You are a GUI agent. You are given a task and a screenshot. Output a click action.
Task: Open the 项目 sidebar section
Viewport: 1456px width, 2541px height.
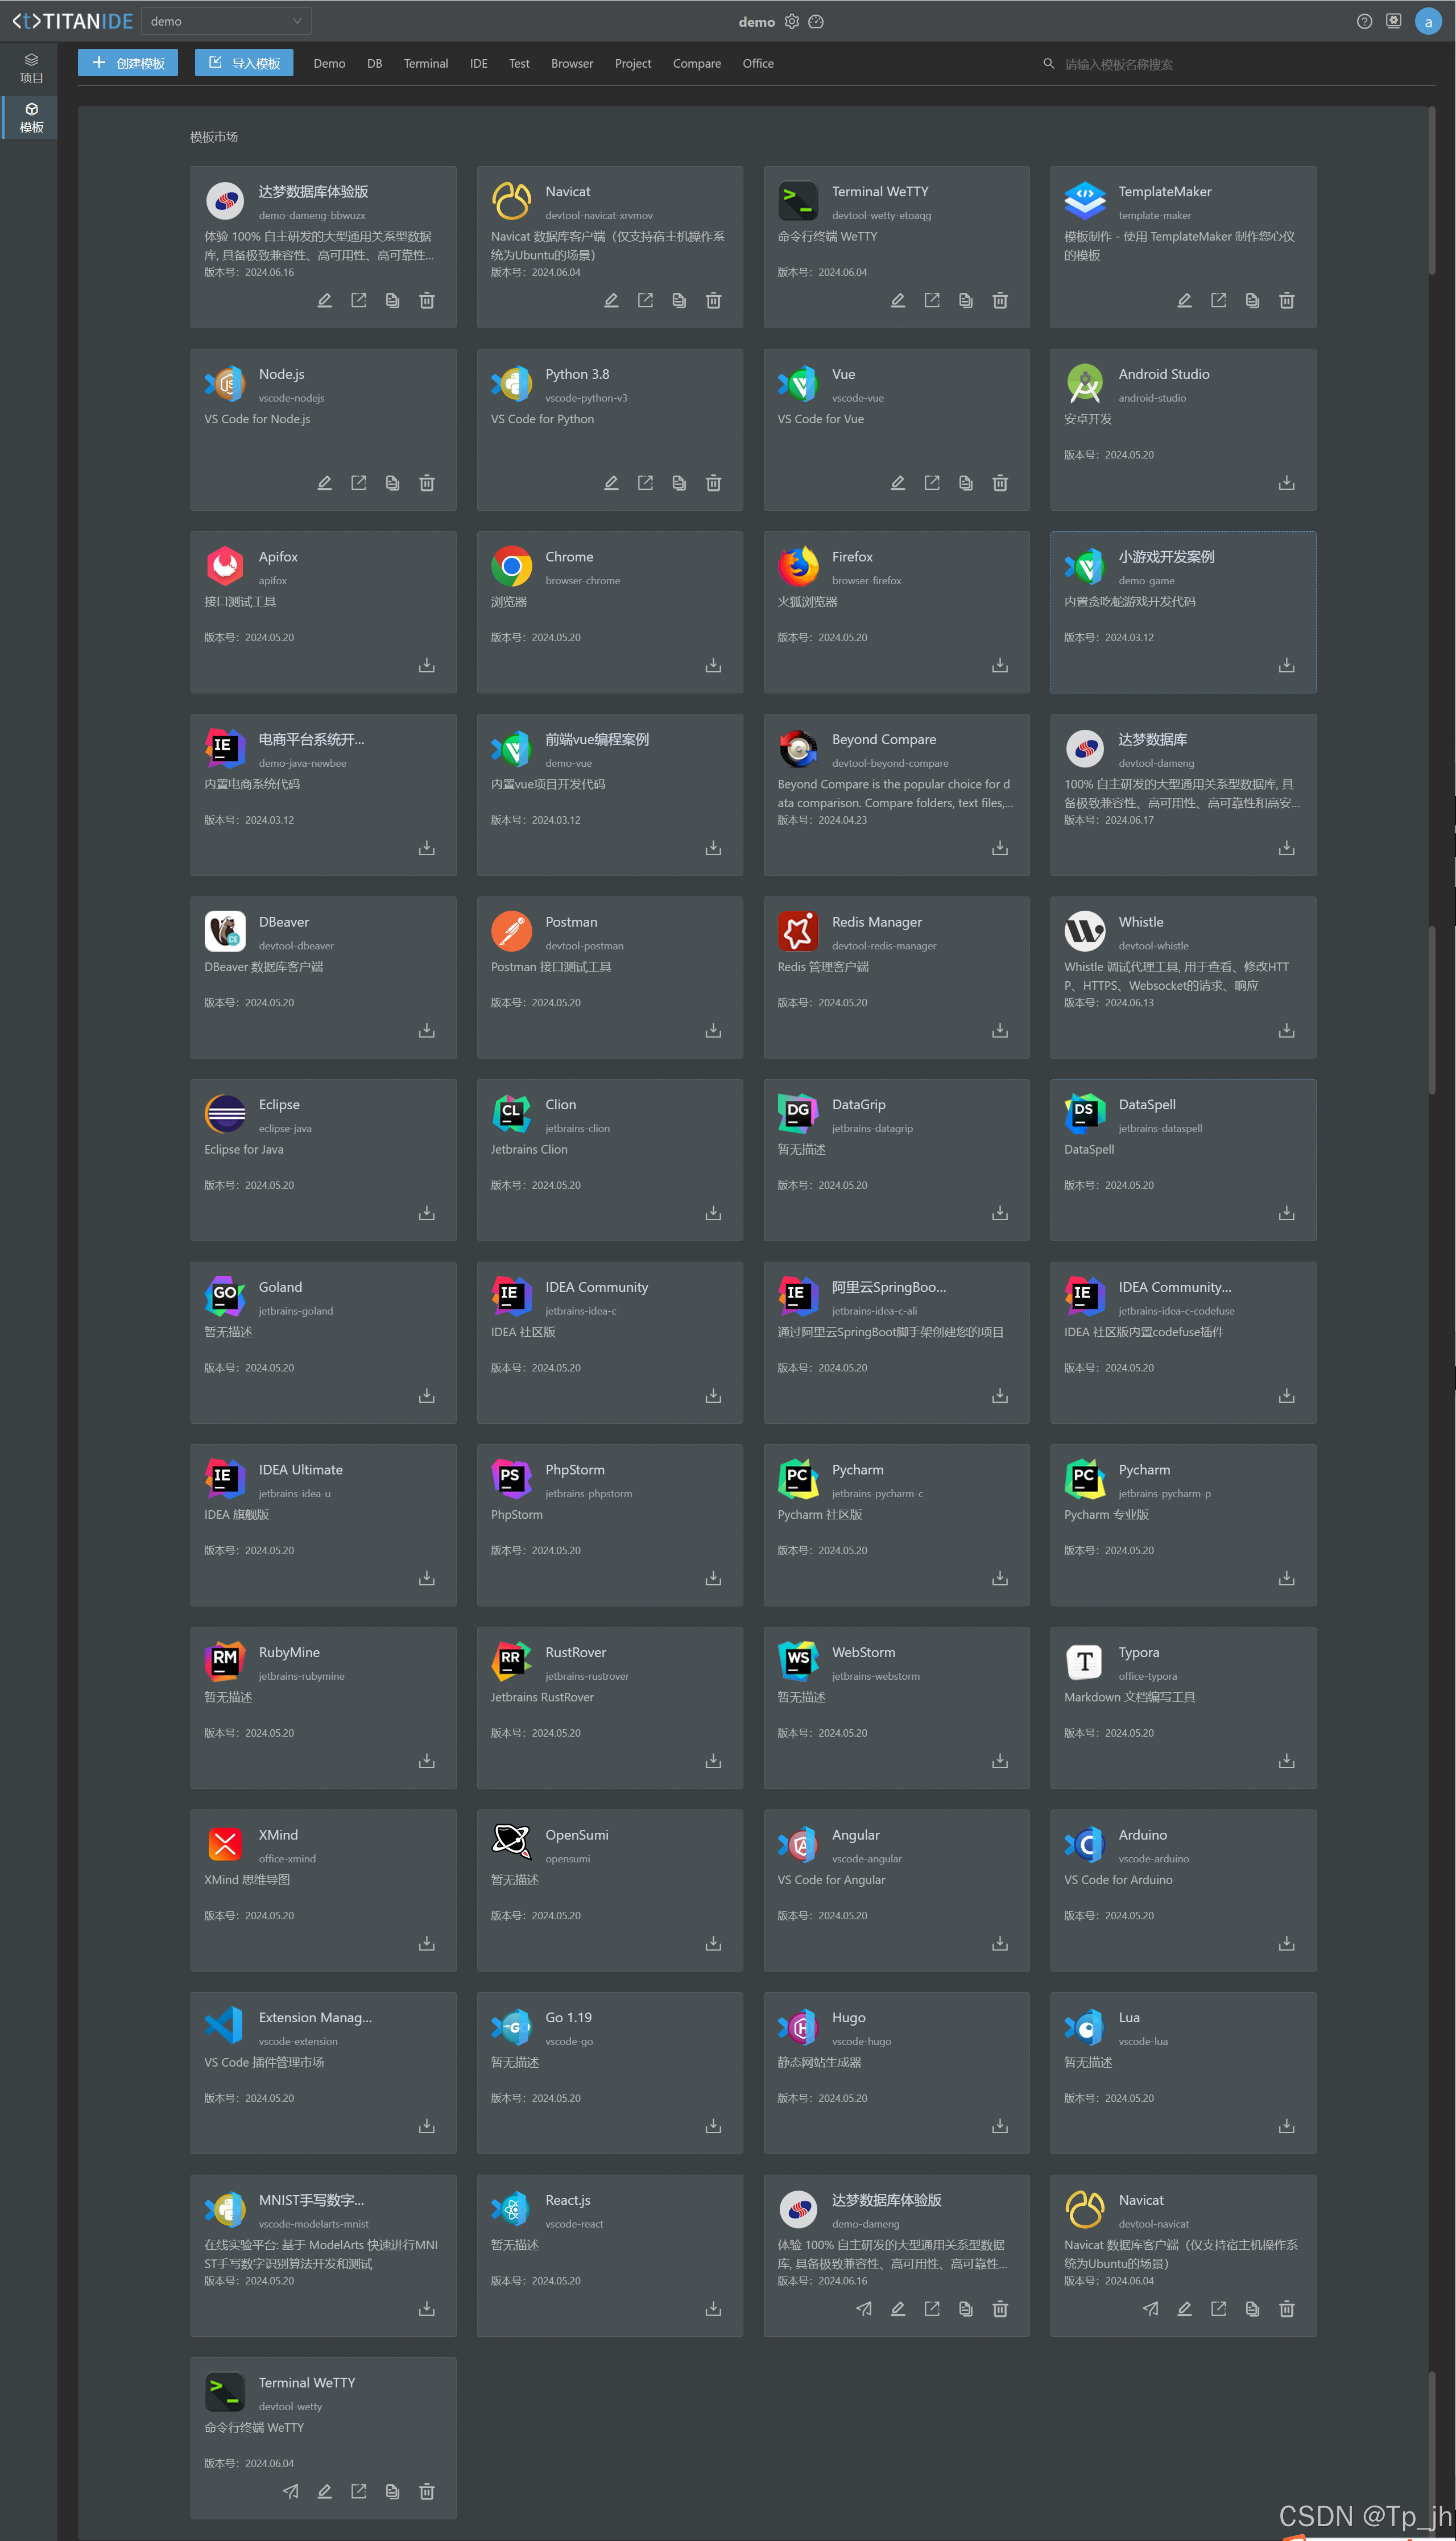(x=31, y=68)
